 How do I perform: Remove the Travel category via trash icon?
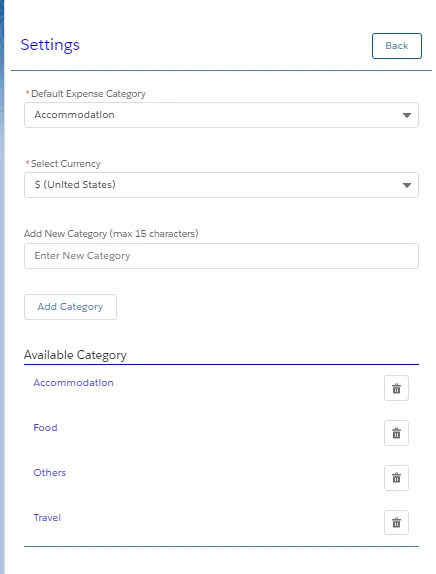coord(396,522)
